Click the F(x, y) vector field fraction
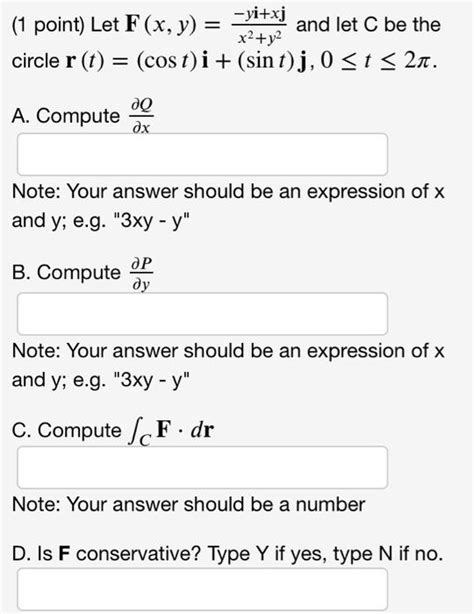The height and width of the screenshot is (614, 474). click(259, 25)
